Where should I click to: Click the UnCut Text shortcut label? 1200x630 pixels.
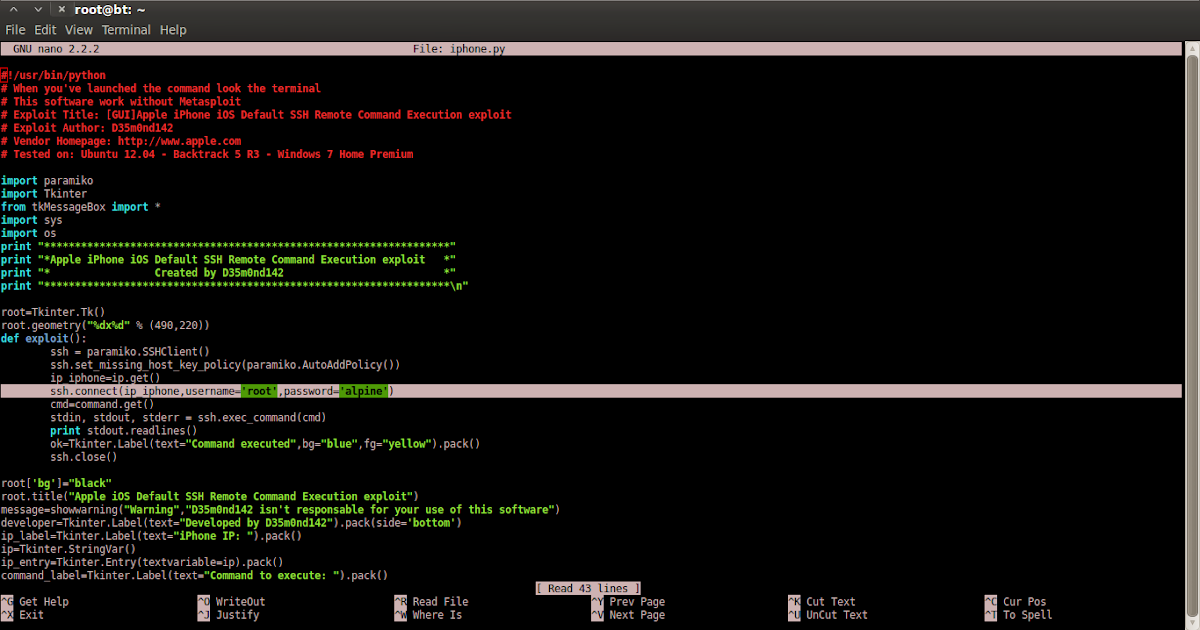point(837,615)
